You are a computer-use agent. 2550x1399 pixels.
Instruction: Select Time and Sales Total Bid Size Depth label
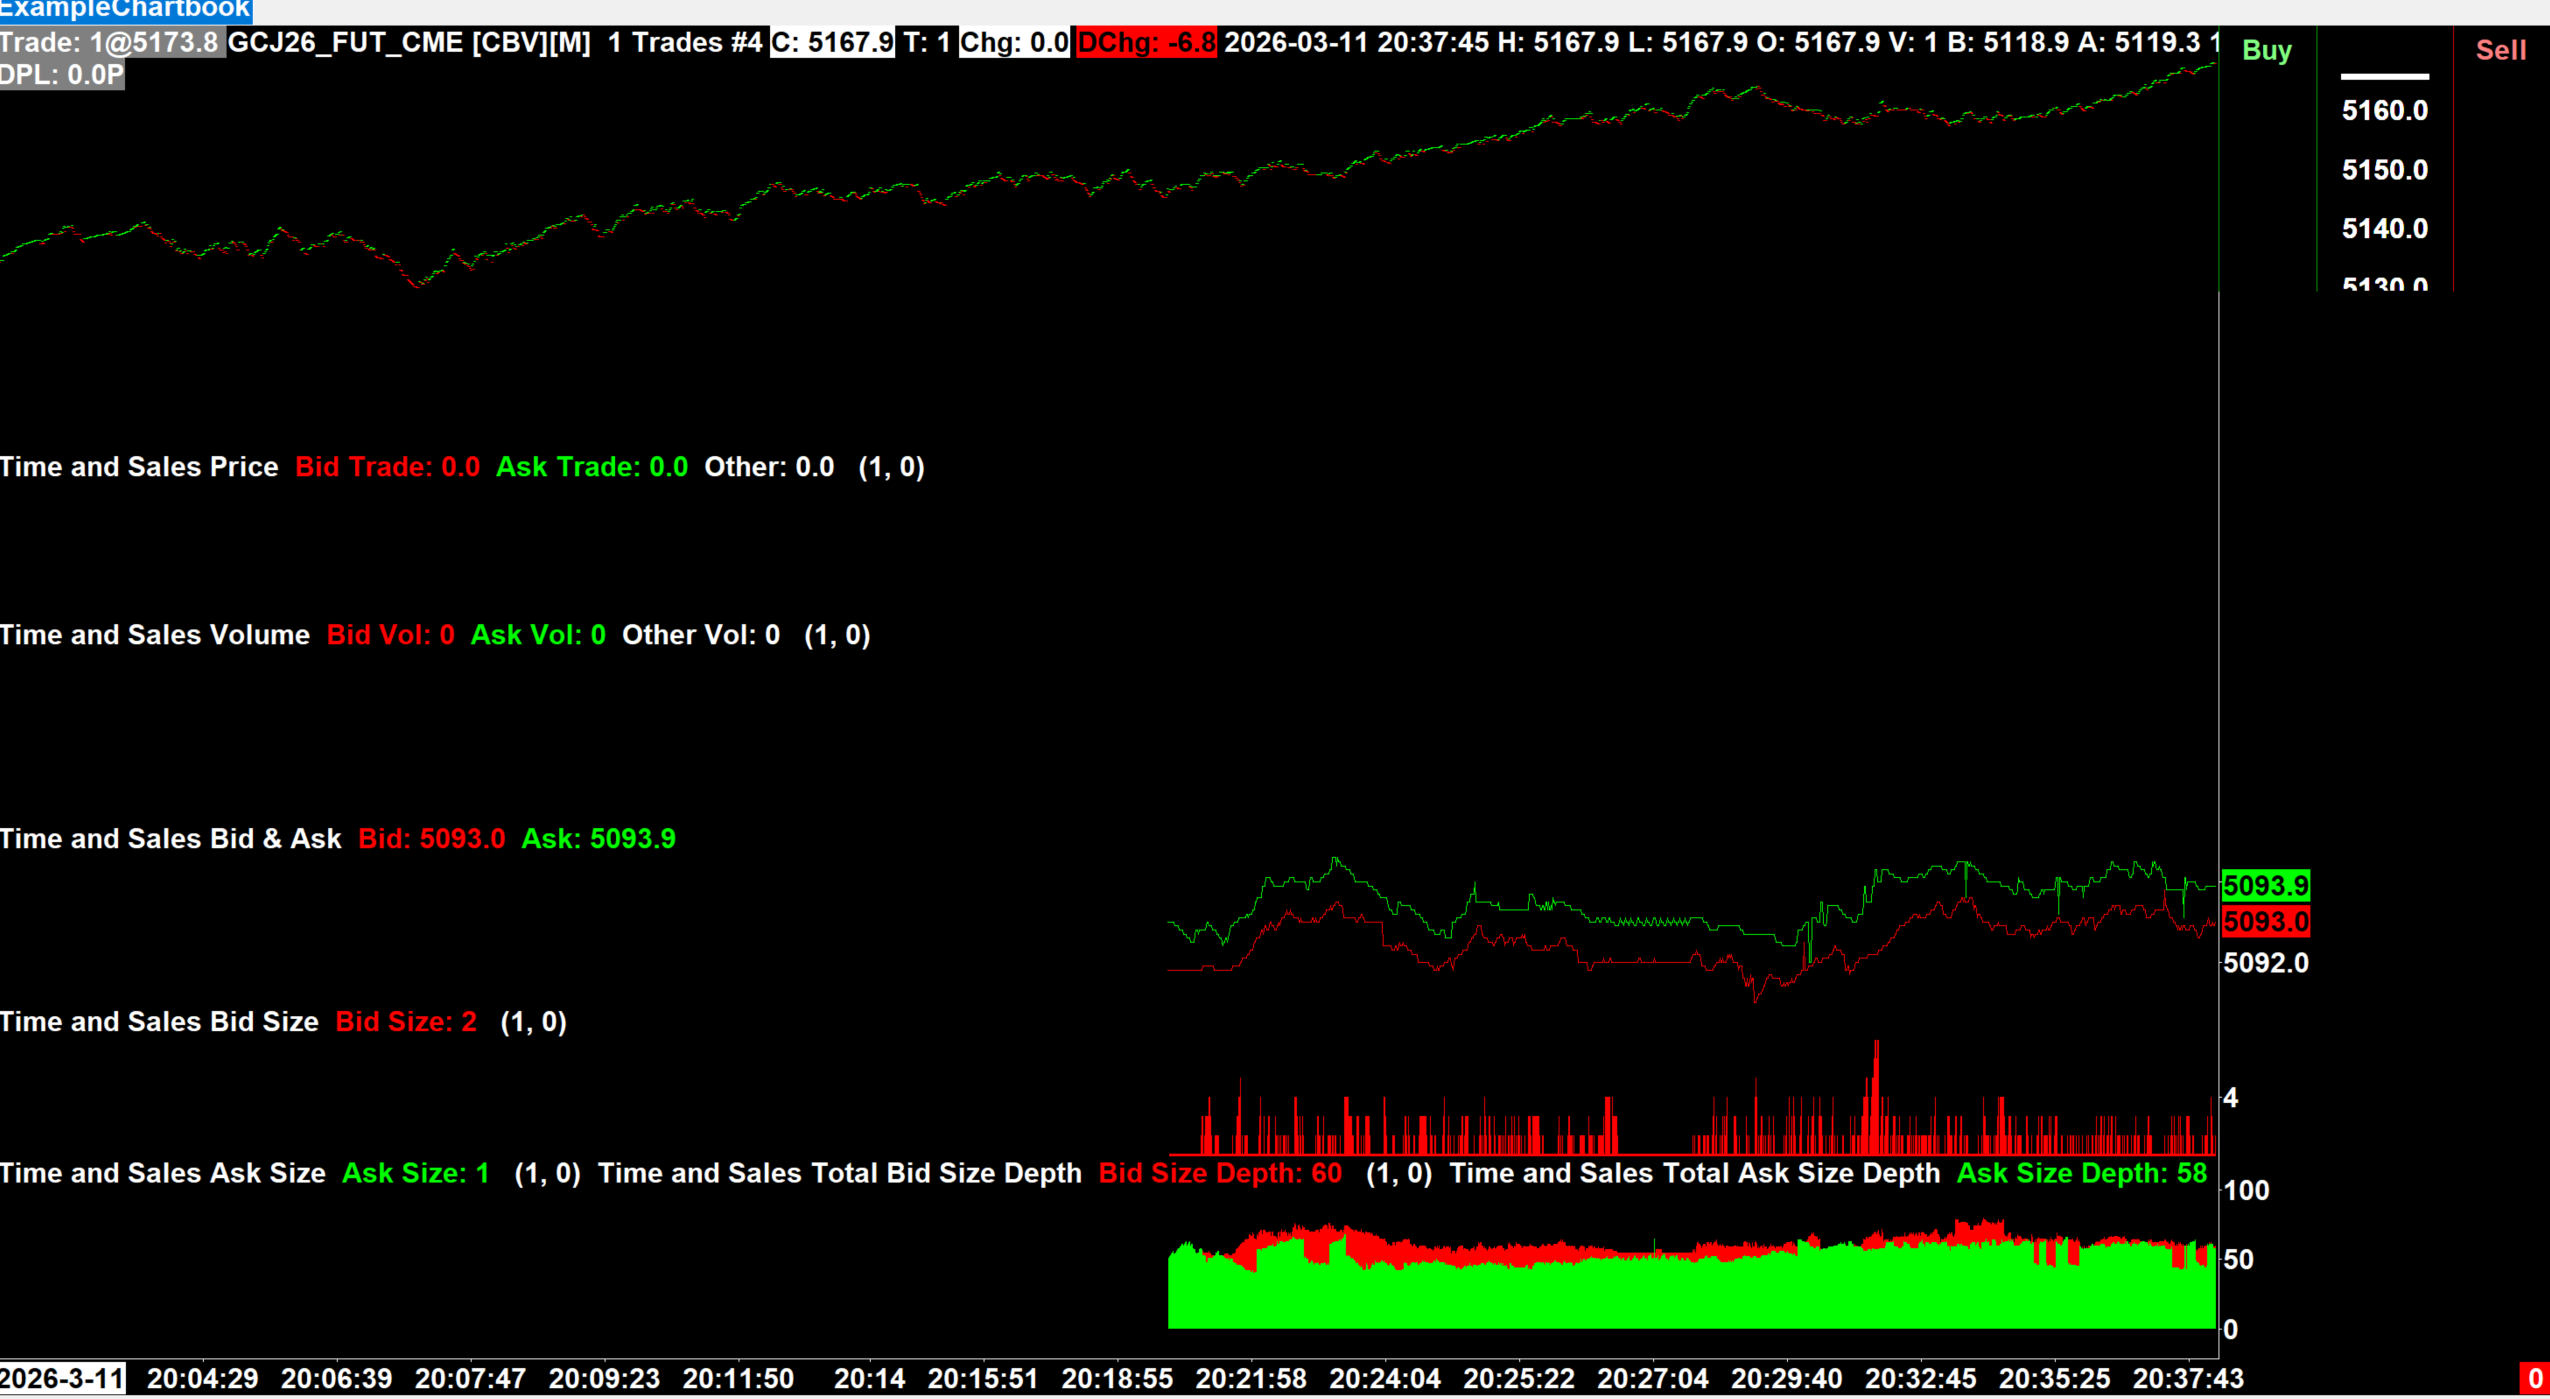(839, 1173)
